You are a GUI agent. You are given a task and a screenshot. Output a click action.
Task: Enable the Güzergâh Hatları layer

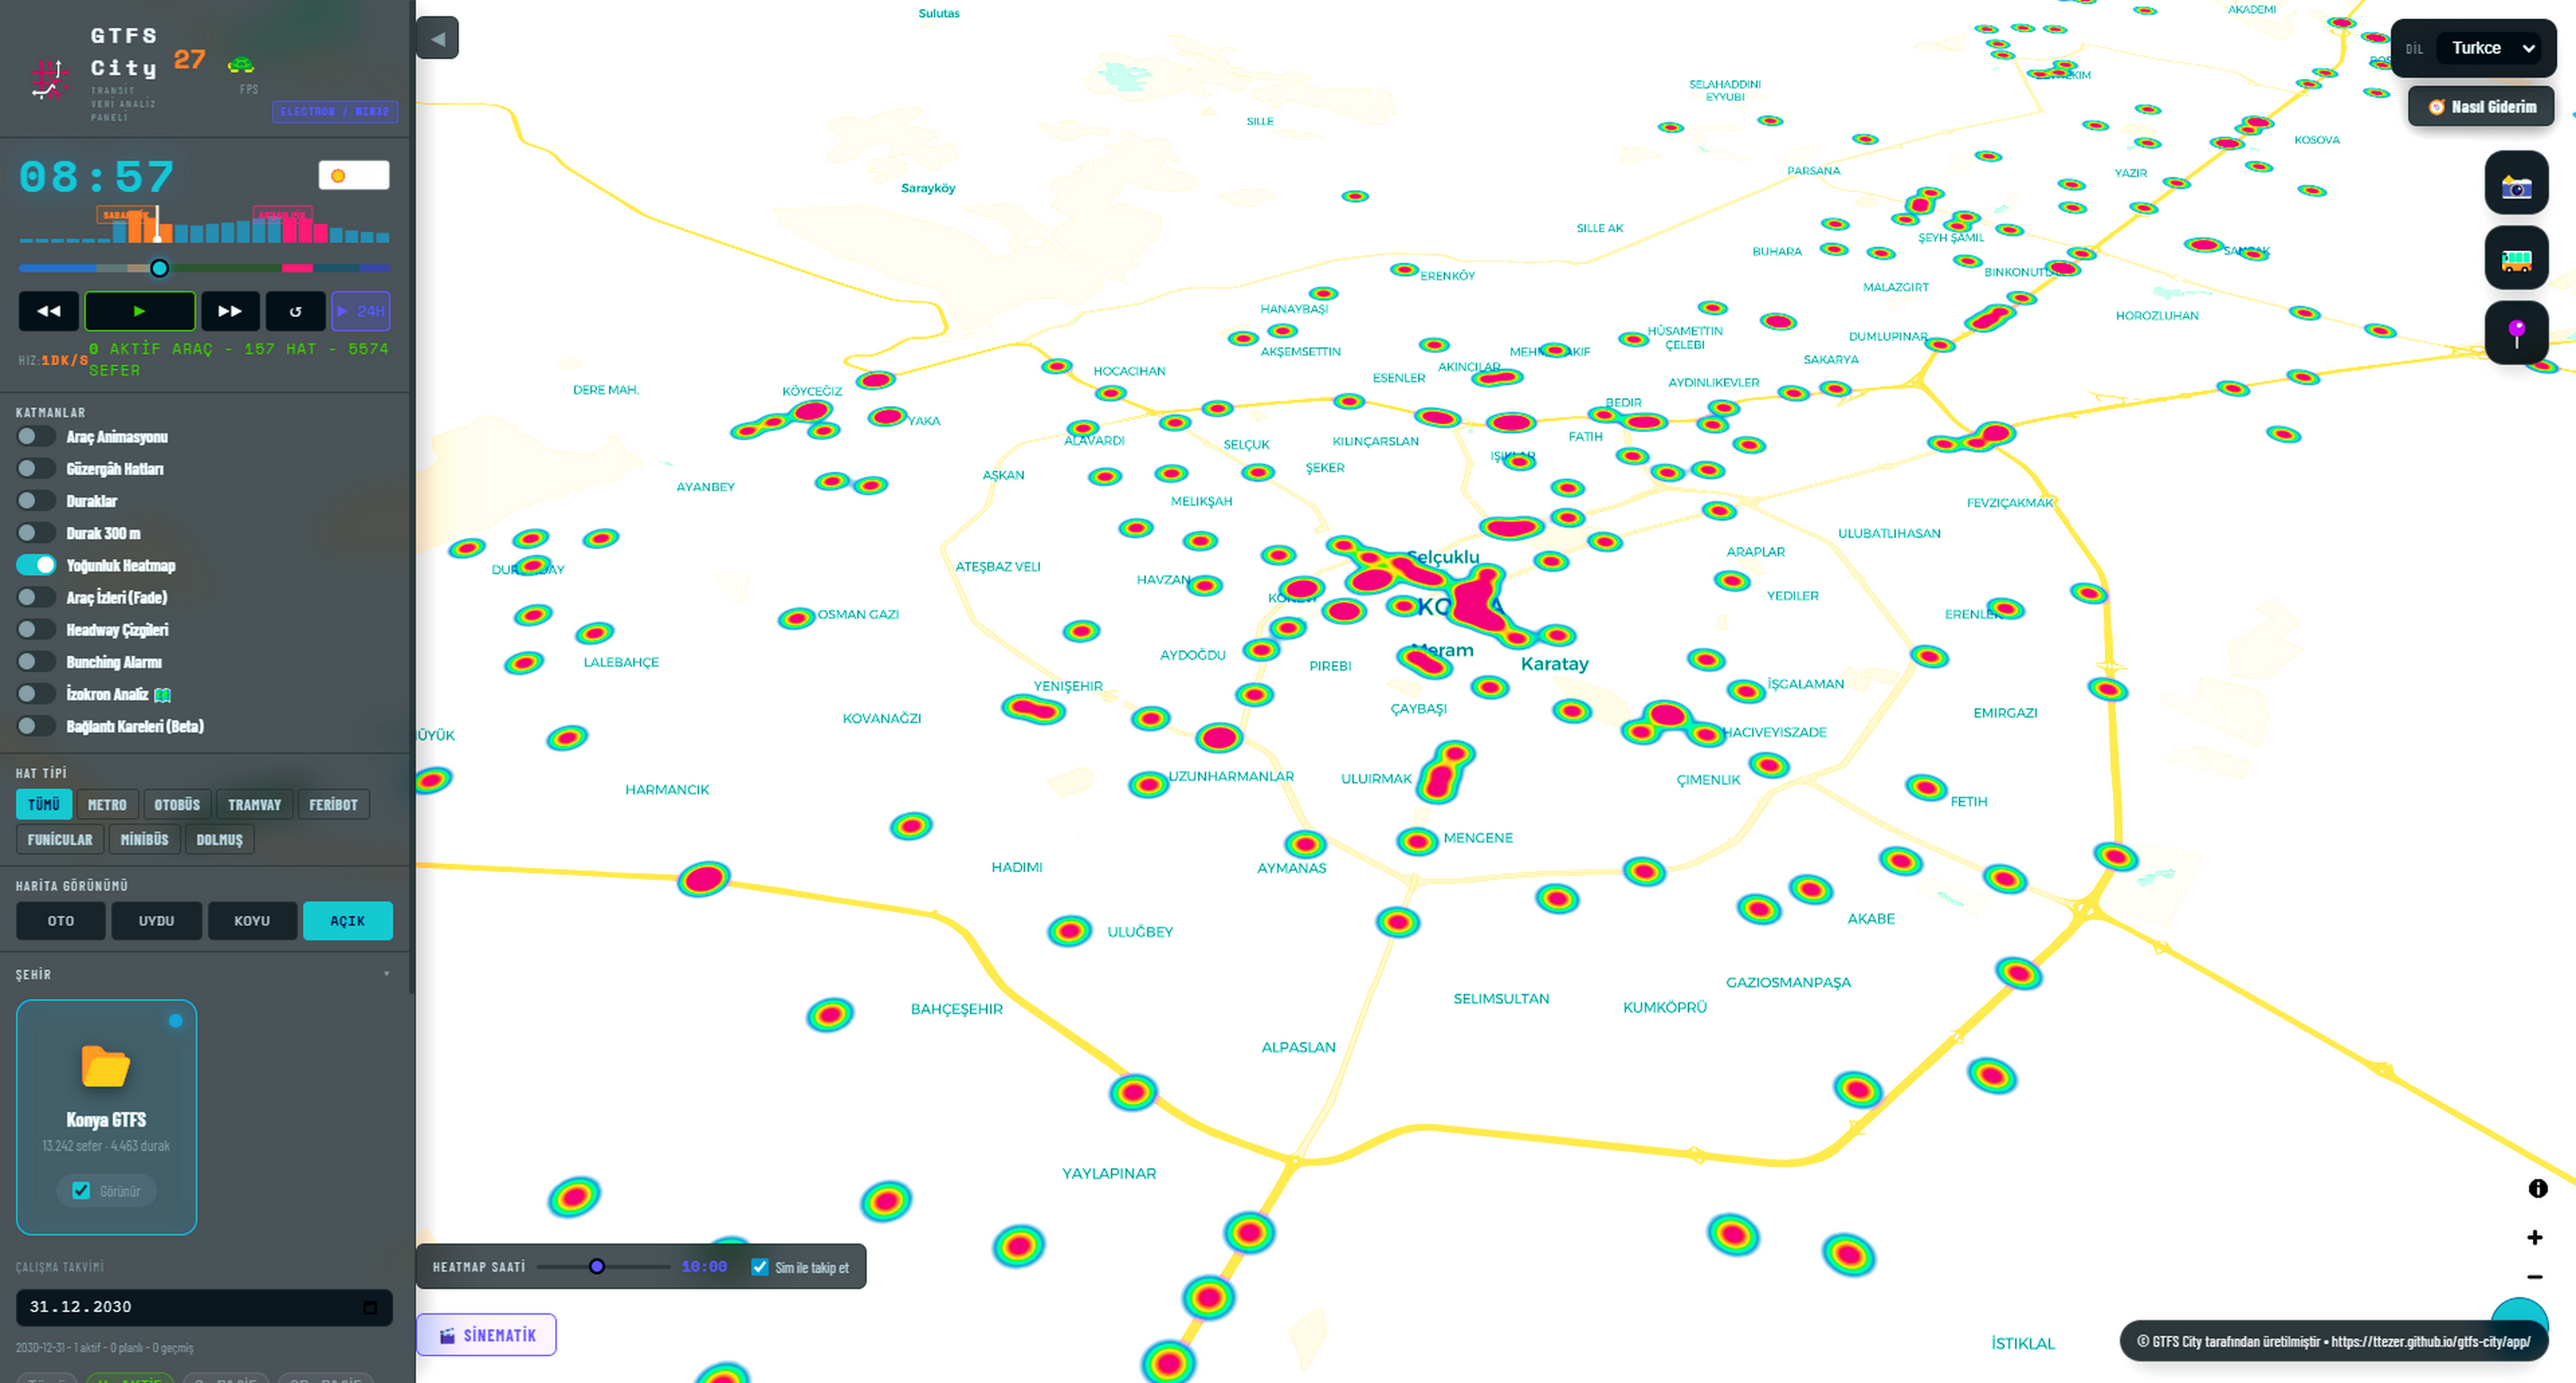click(36, 469)
